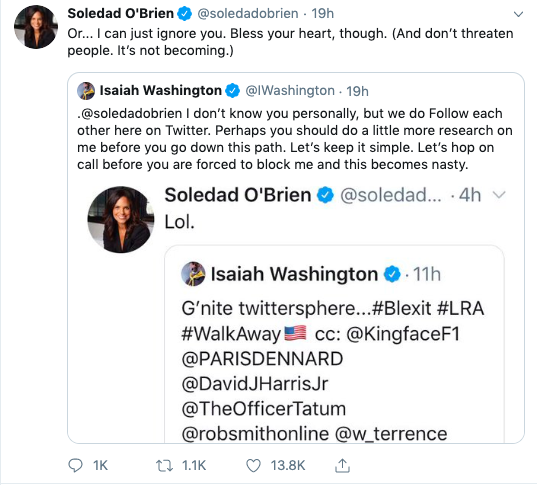Open the share upload icon
This screenshot has height=485, width=537.
pyautogui.click(x=342, y=465)
